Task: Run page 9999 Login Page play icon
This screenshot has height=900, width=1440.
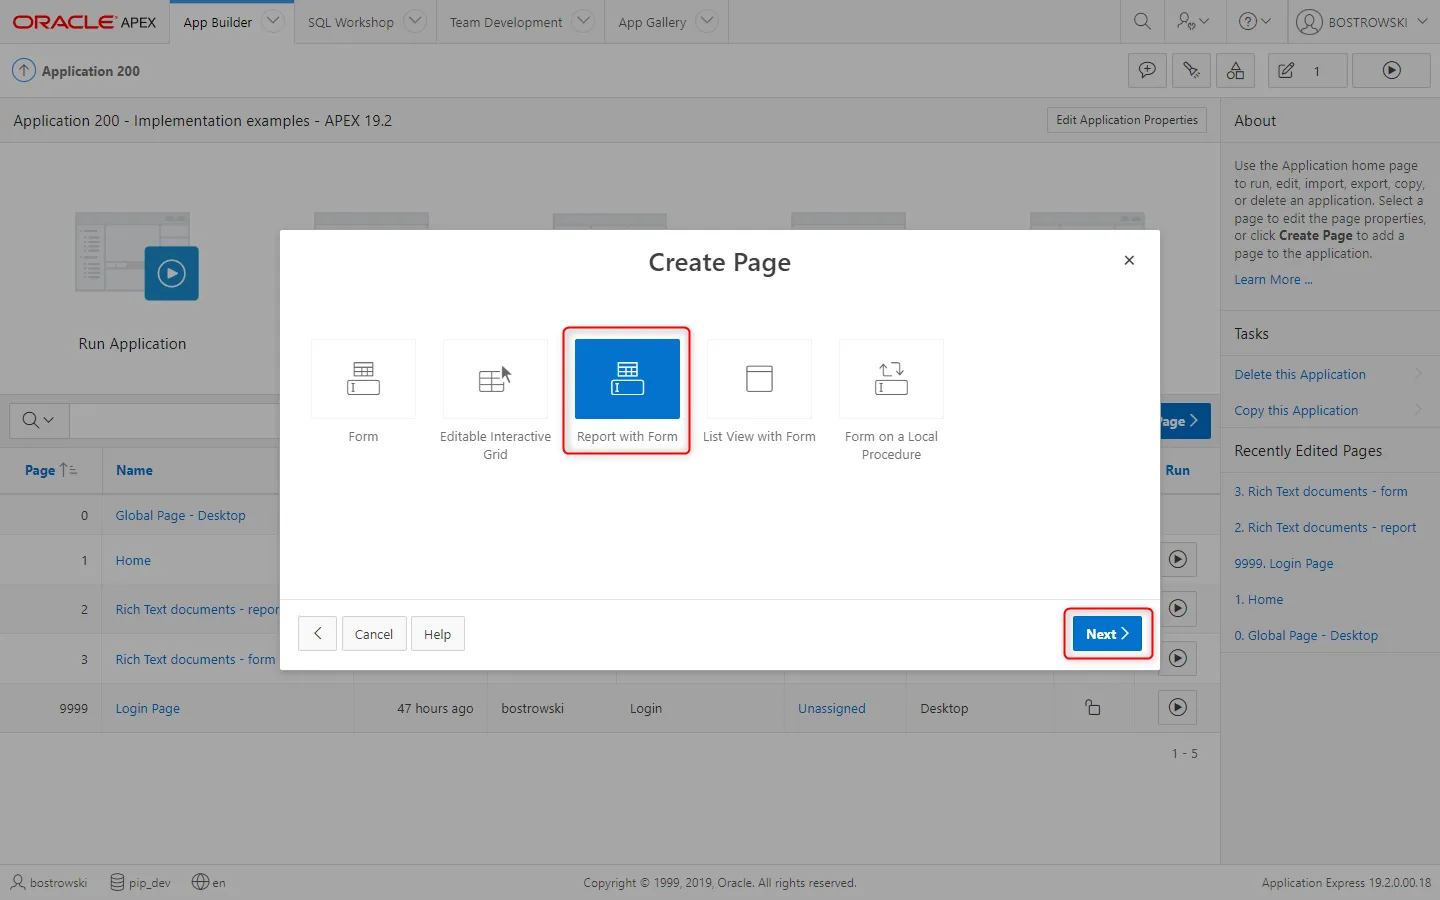Action: 1178,708
